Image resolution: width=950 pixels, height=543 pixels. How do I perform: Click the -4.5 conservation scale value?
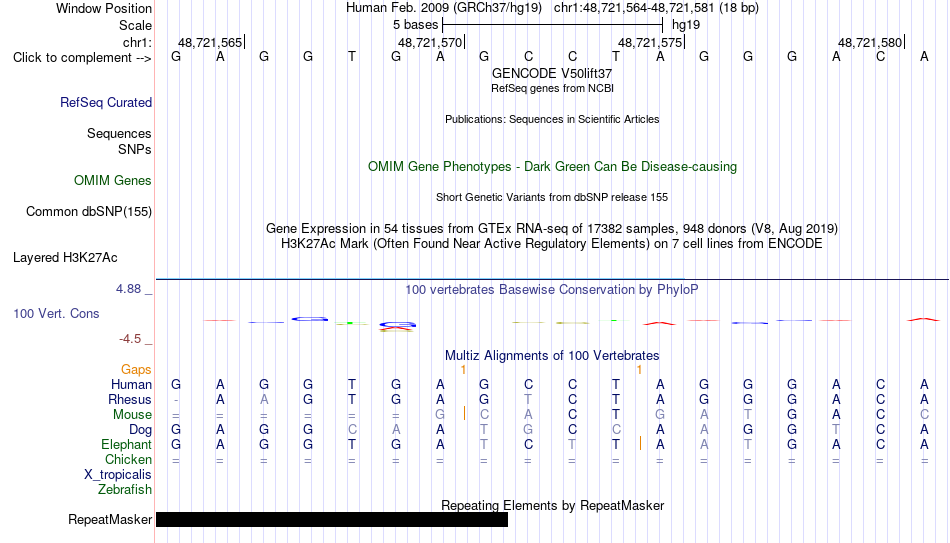pos(130,339)
